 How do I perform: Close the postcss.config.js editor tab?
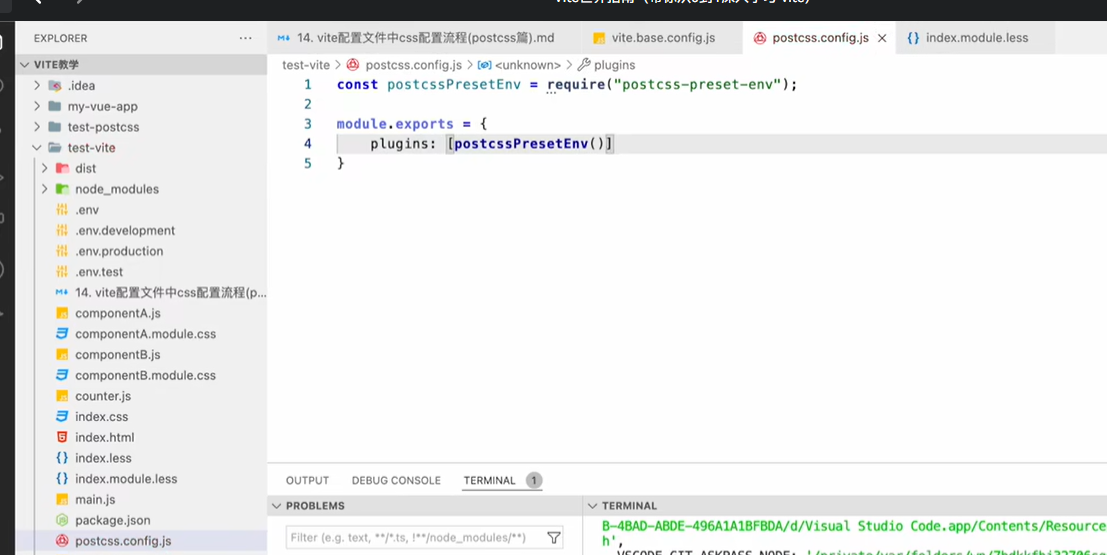(x=882, y=38)
